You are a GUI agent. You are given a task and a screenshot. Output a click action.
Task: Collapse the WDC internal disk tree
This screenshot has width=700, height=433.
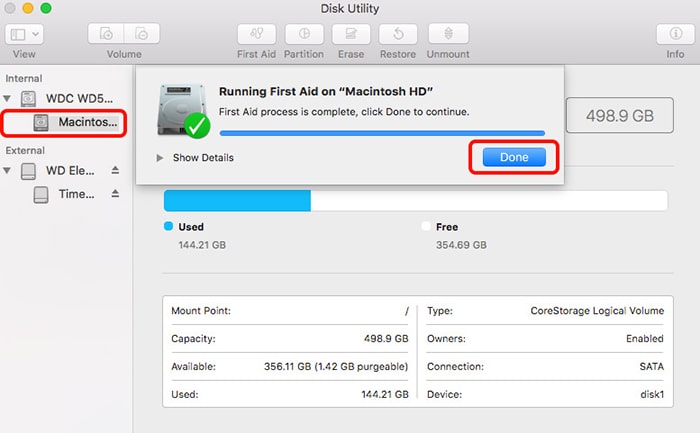tap(8, 99)
